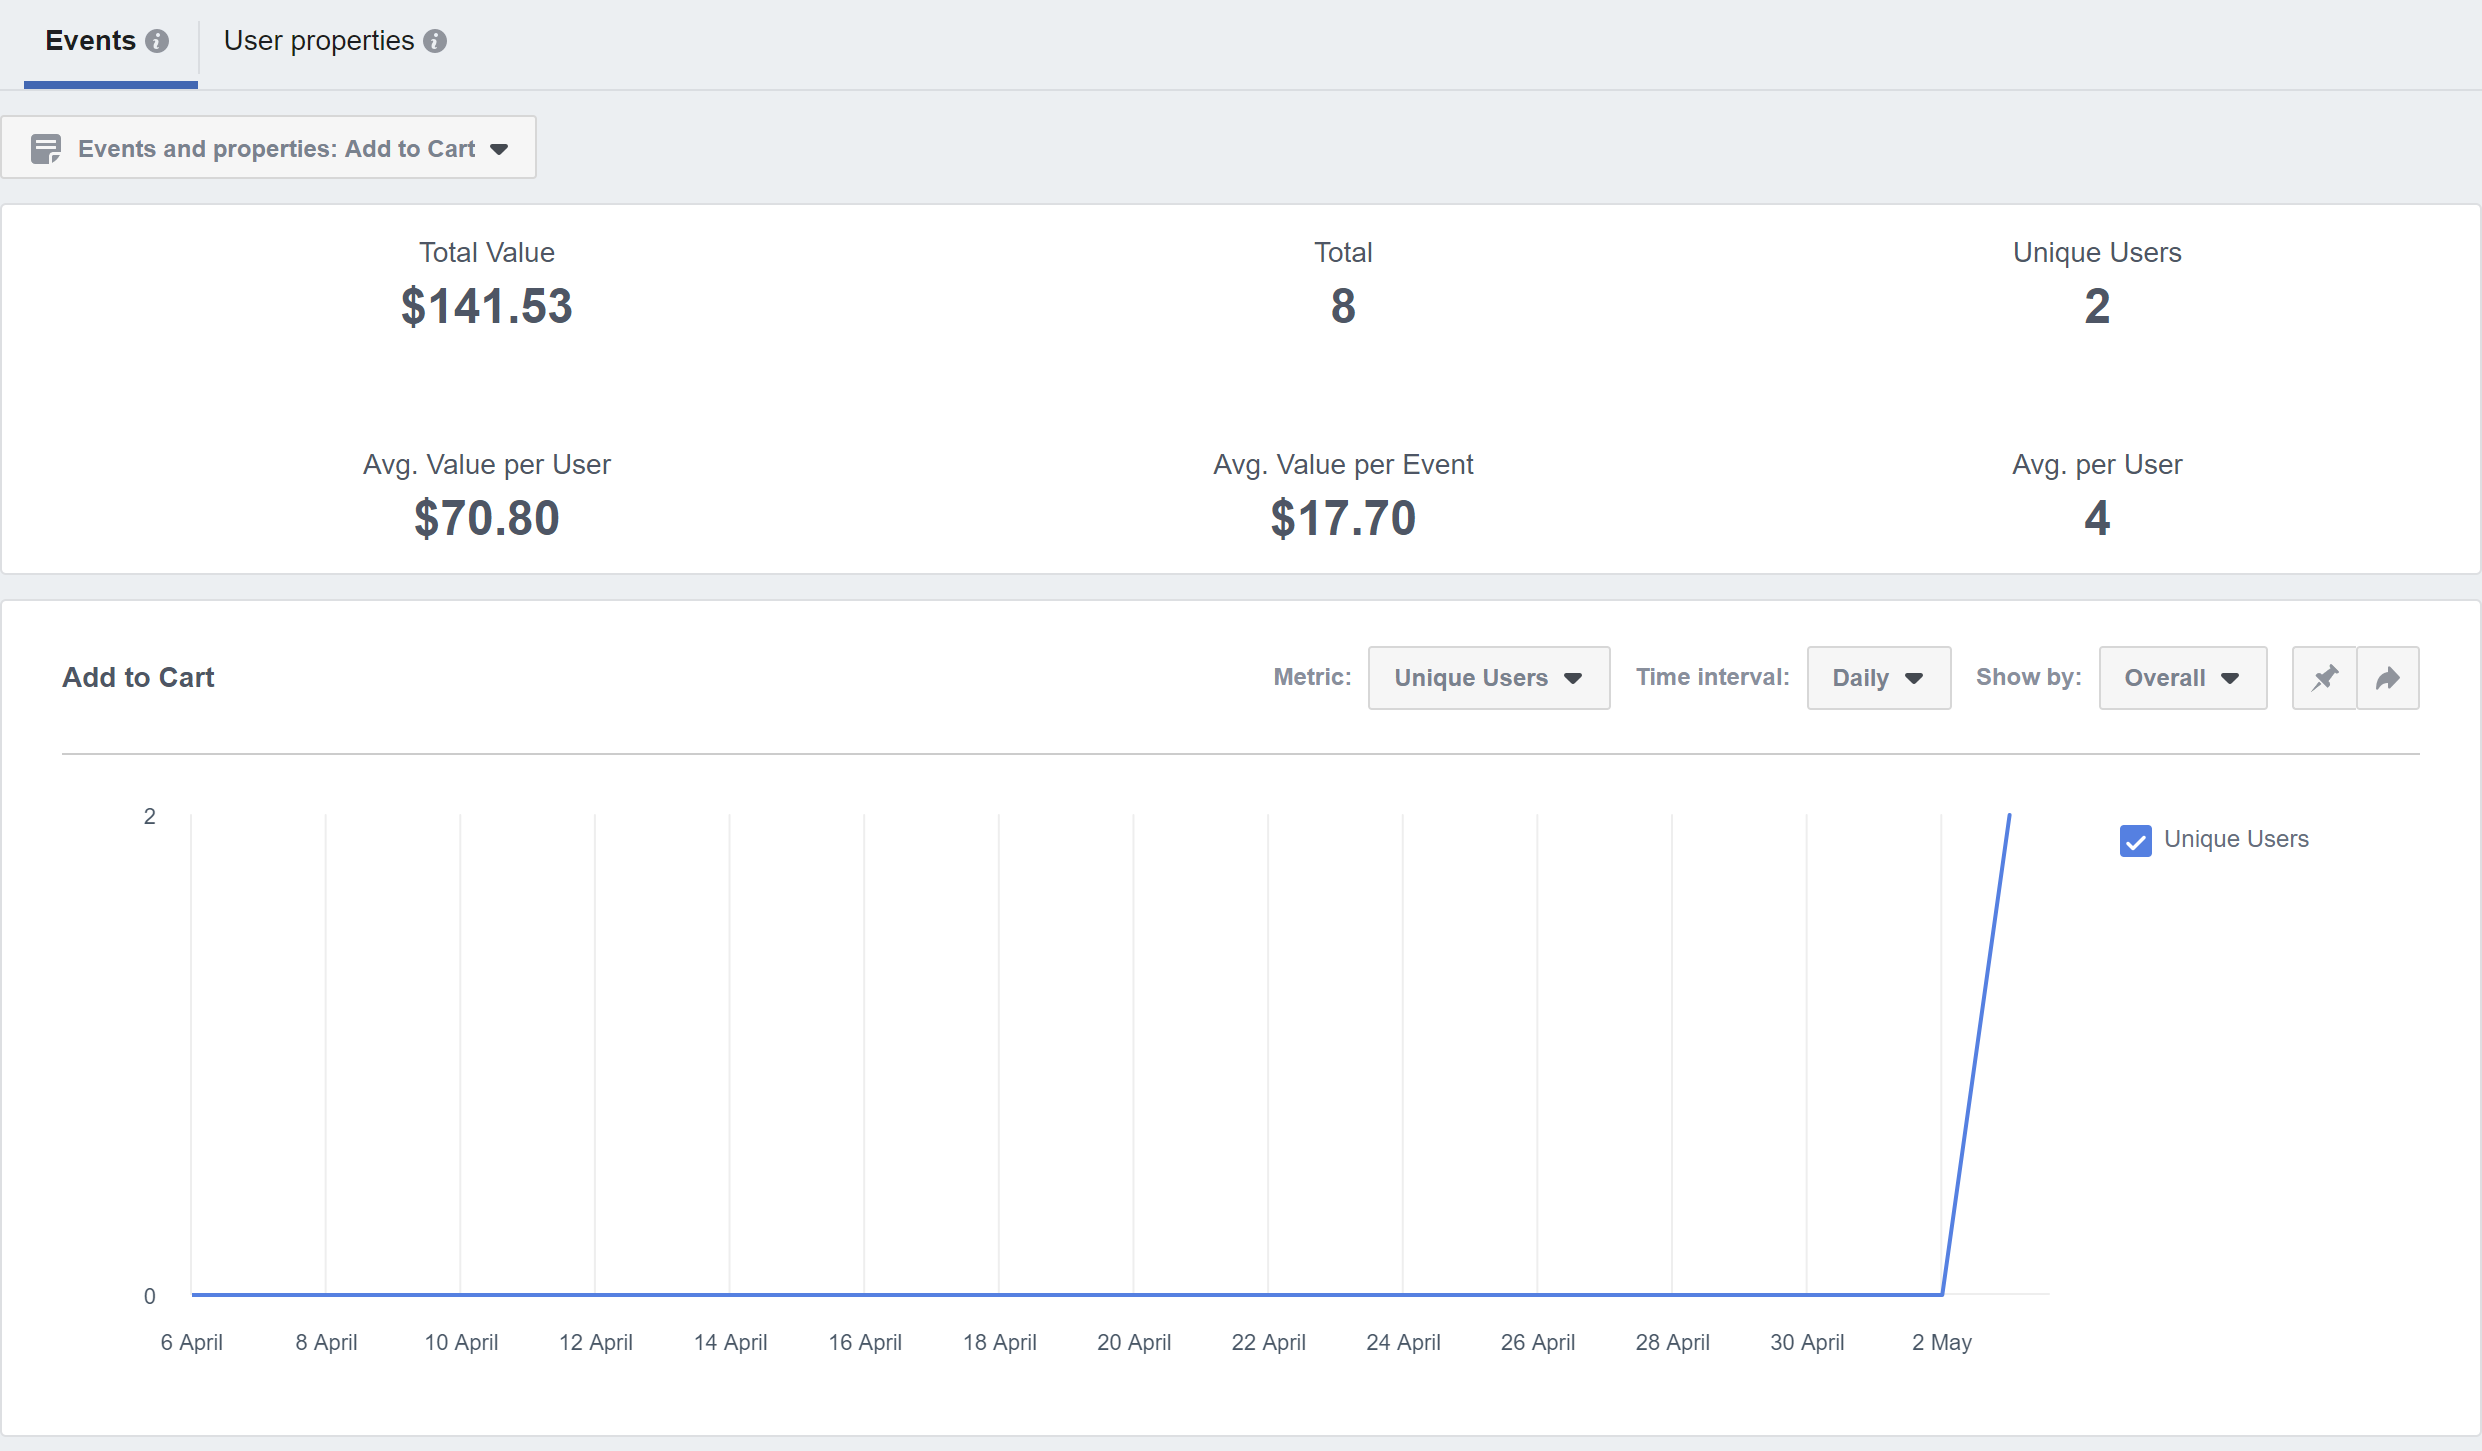Screen dimensions: 2482x1451
Task: Click the Avg. Value per Event $17.70
Action: [1342, 518]
